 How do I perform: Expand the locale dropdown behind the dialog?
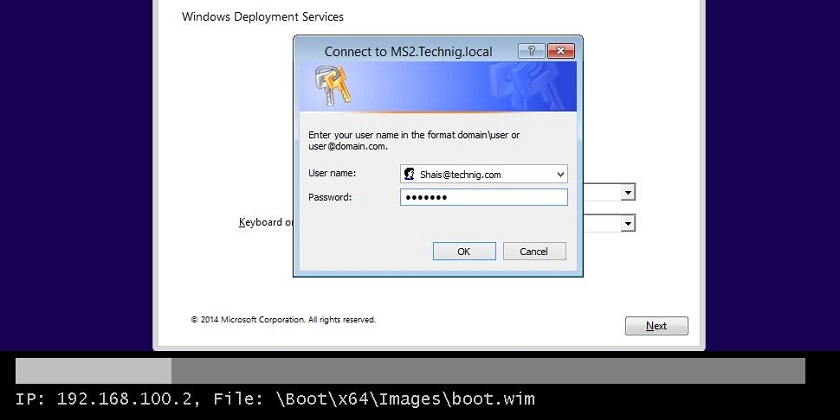pos(628,192)
